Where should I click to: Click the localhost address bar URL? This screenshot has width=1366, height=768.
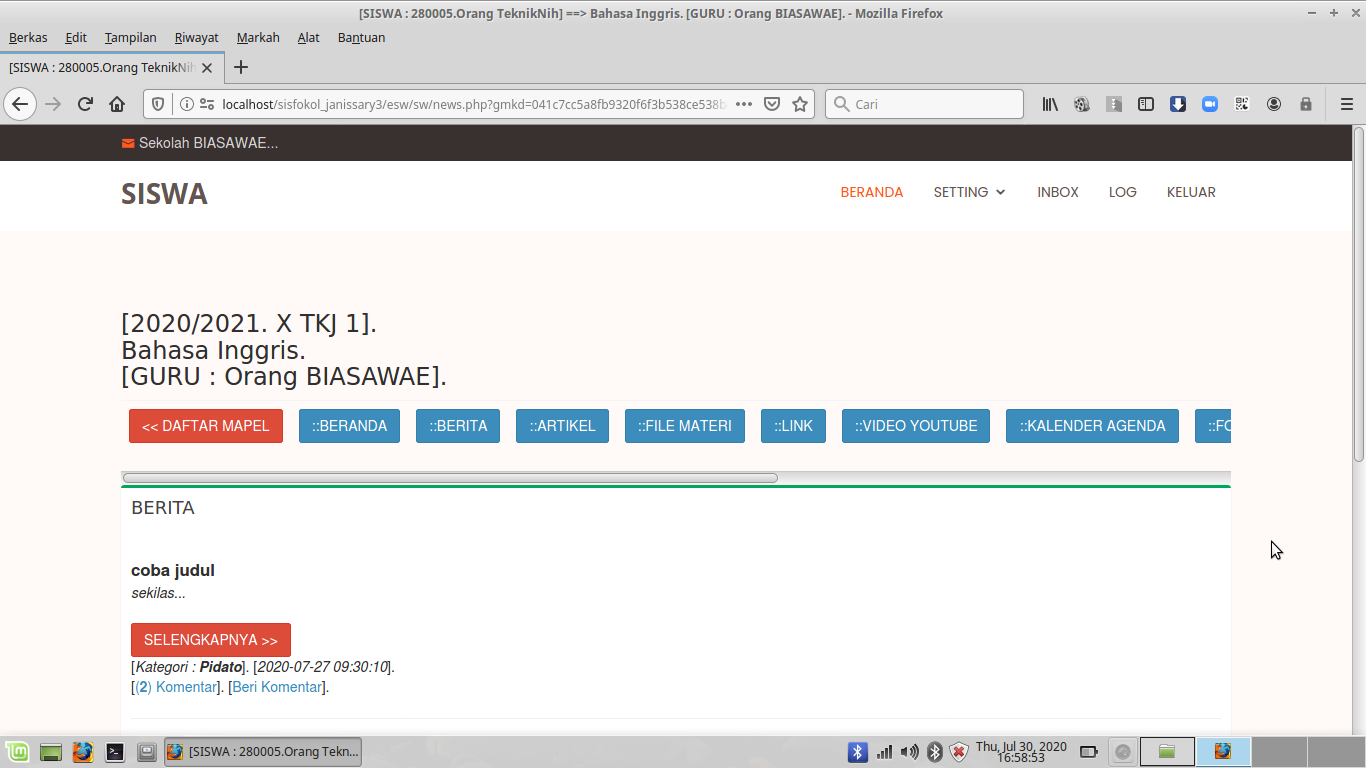pos(474,104)
